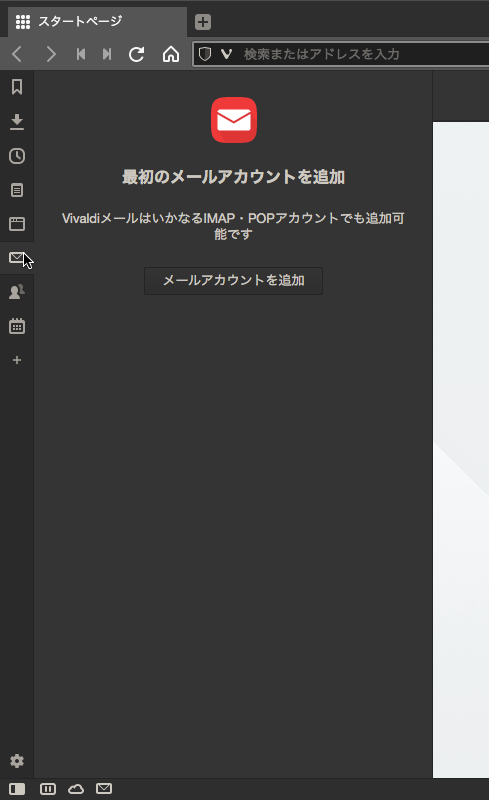Open a new tab with plus button

click(203, 22)
